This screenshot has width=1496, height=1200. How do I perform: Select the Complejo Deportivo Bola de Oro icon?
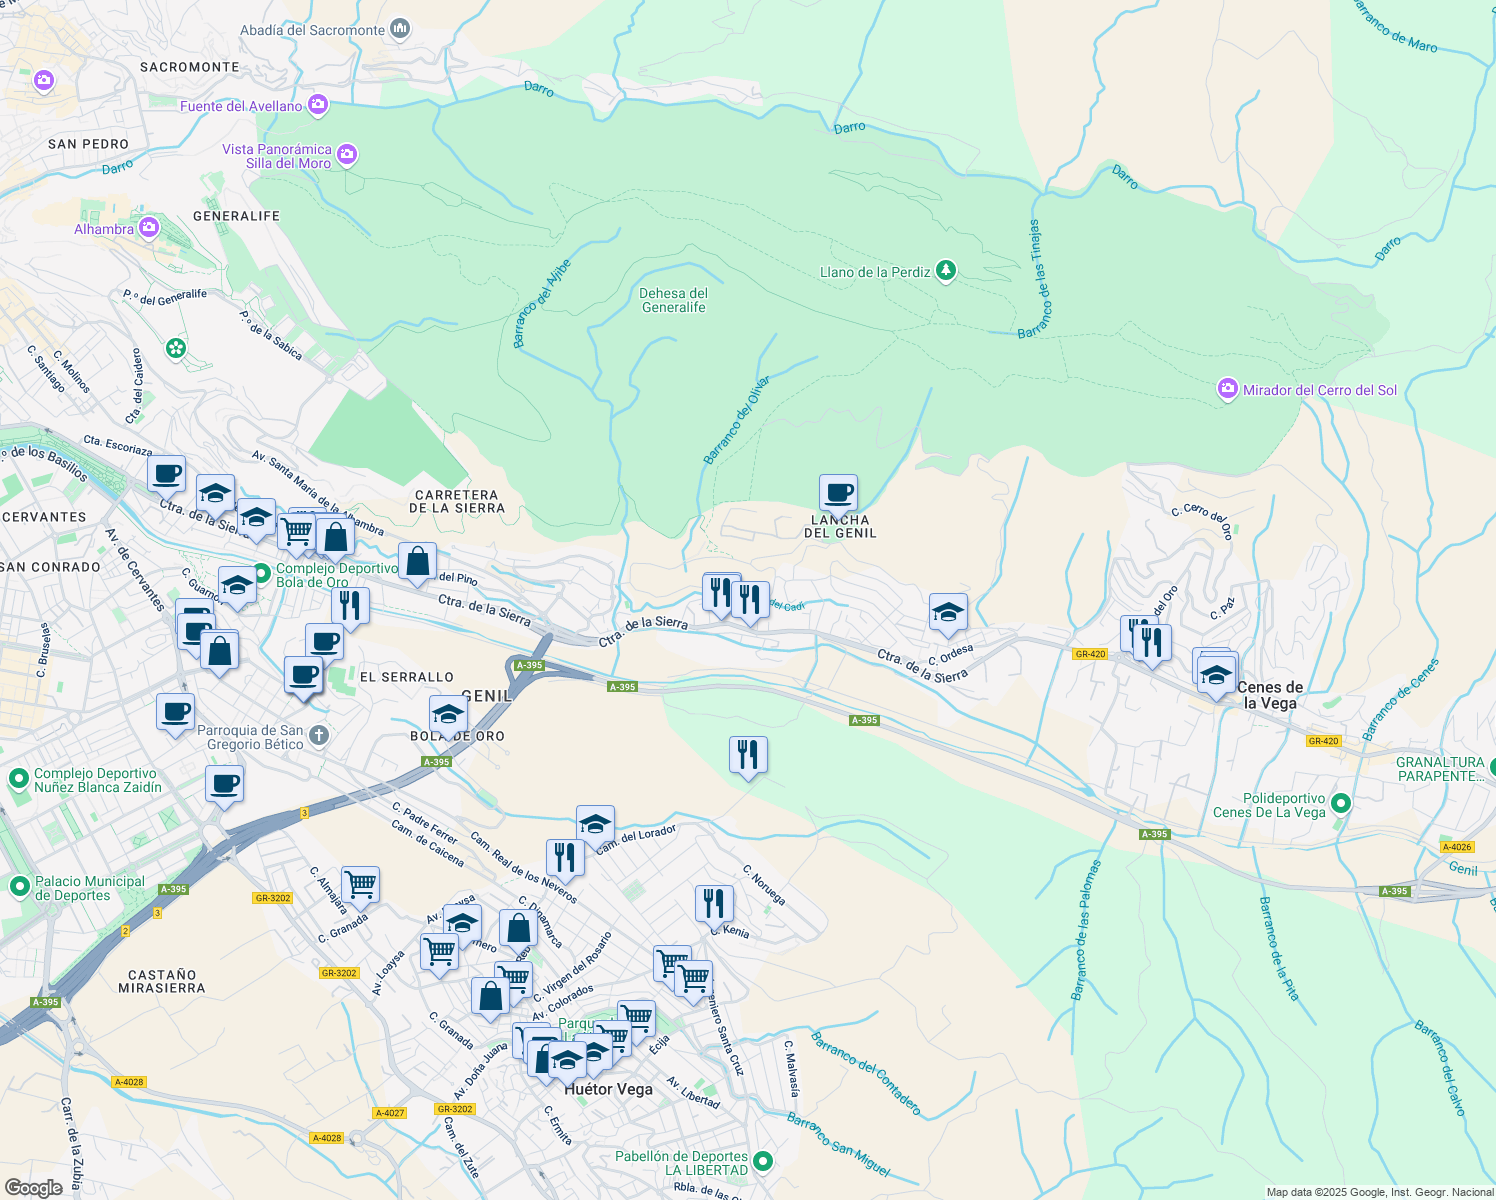coord(262,574)
